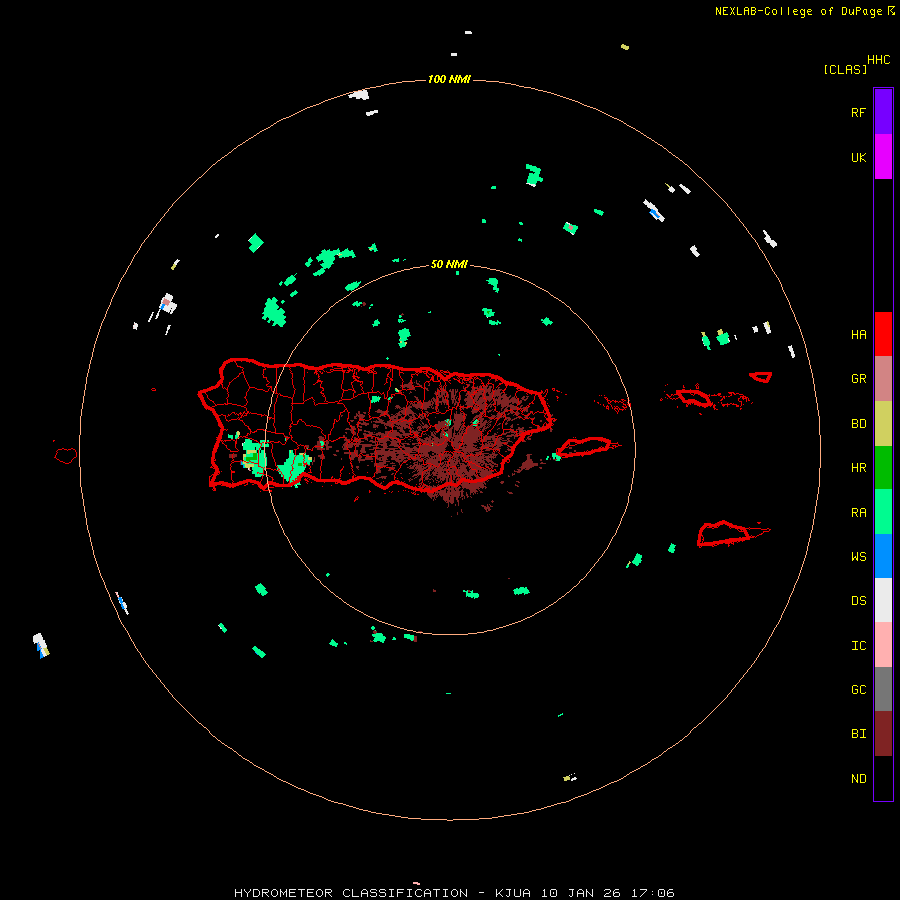Click the ND black legend swatch
Image resolution: width=900 pixels, height=900 pixels.
point(883,778)
